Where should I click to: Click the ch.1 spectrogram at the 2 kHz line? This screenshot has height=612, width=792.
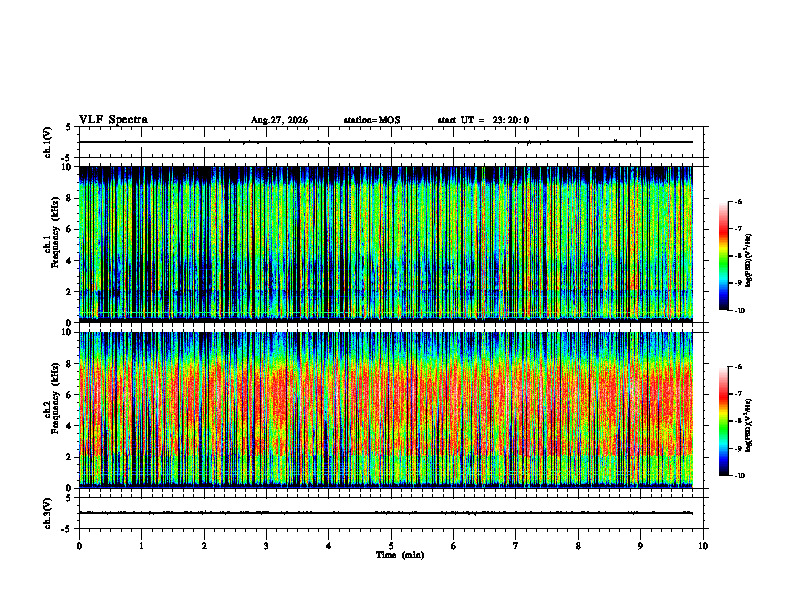(386, 291)
